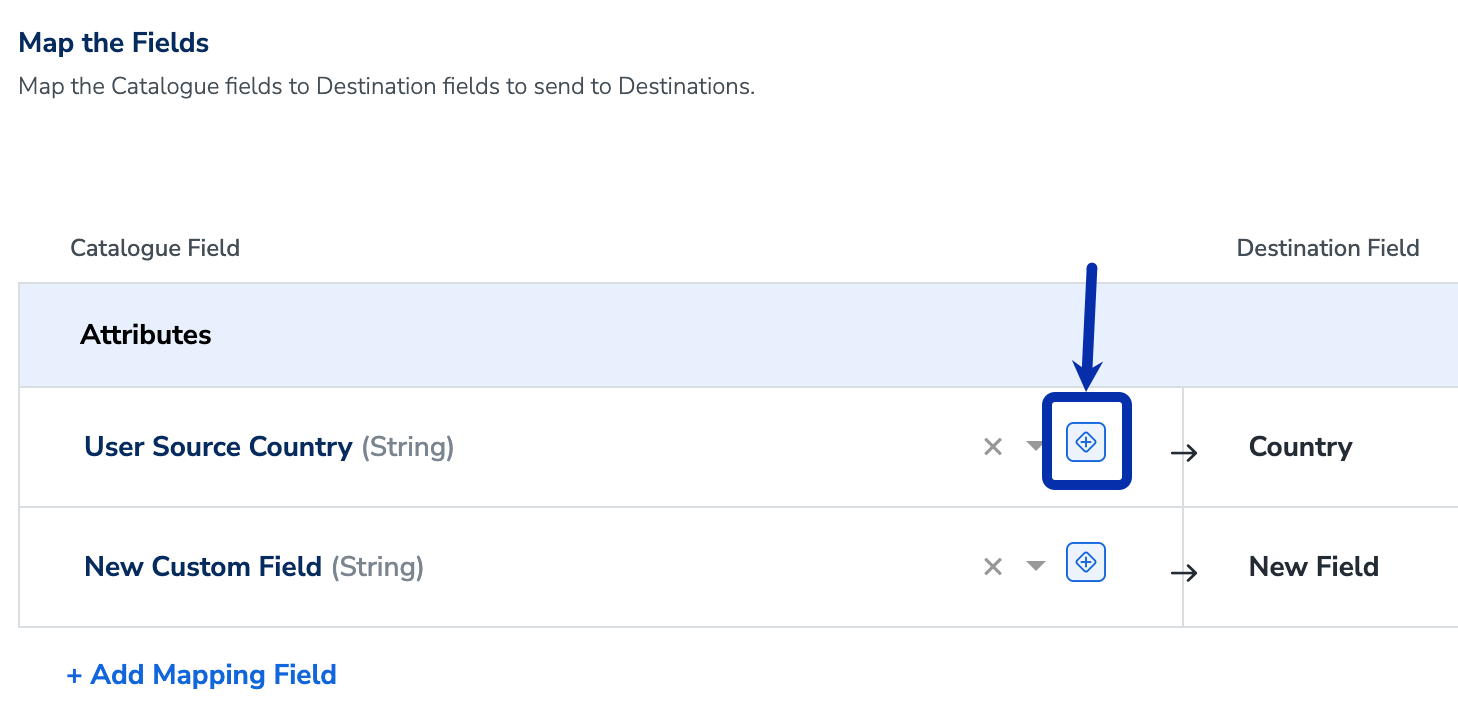Viewport: 1458px width, 714px height.
Task: Click the Add Mapping Field link
Action: coord(201,675)
